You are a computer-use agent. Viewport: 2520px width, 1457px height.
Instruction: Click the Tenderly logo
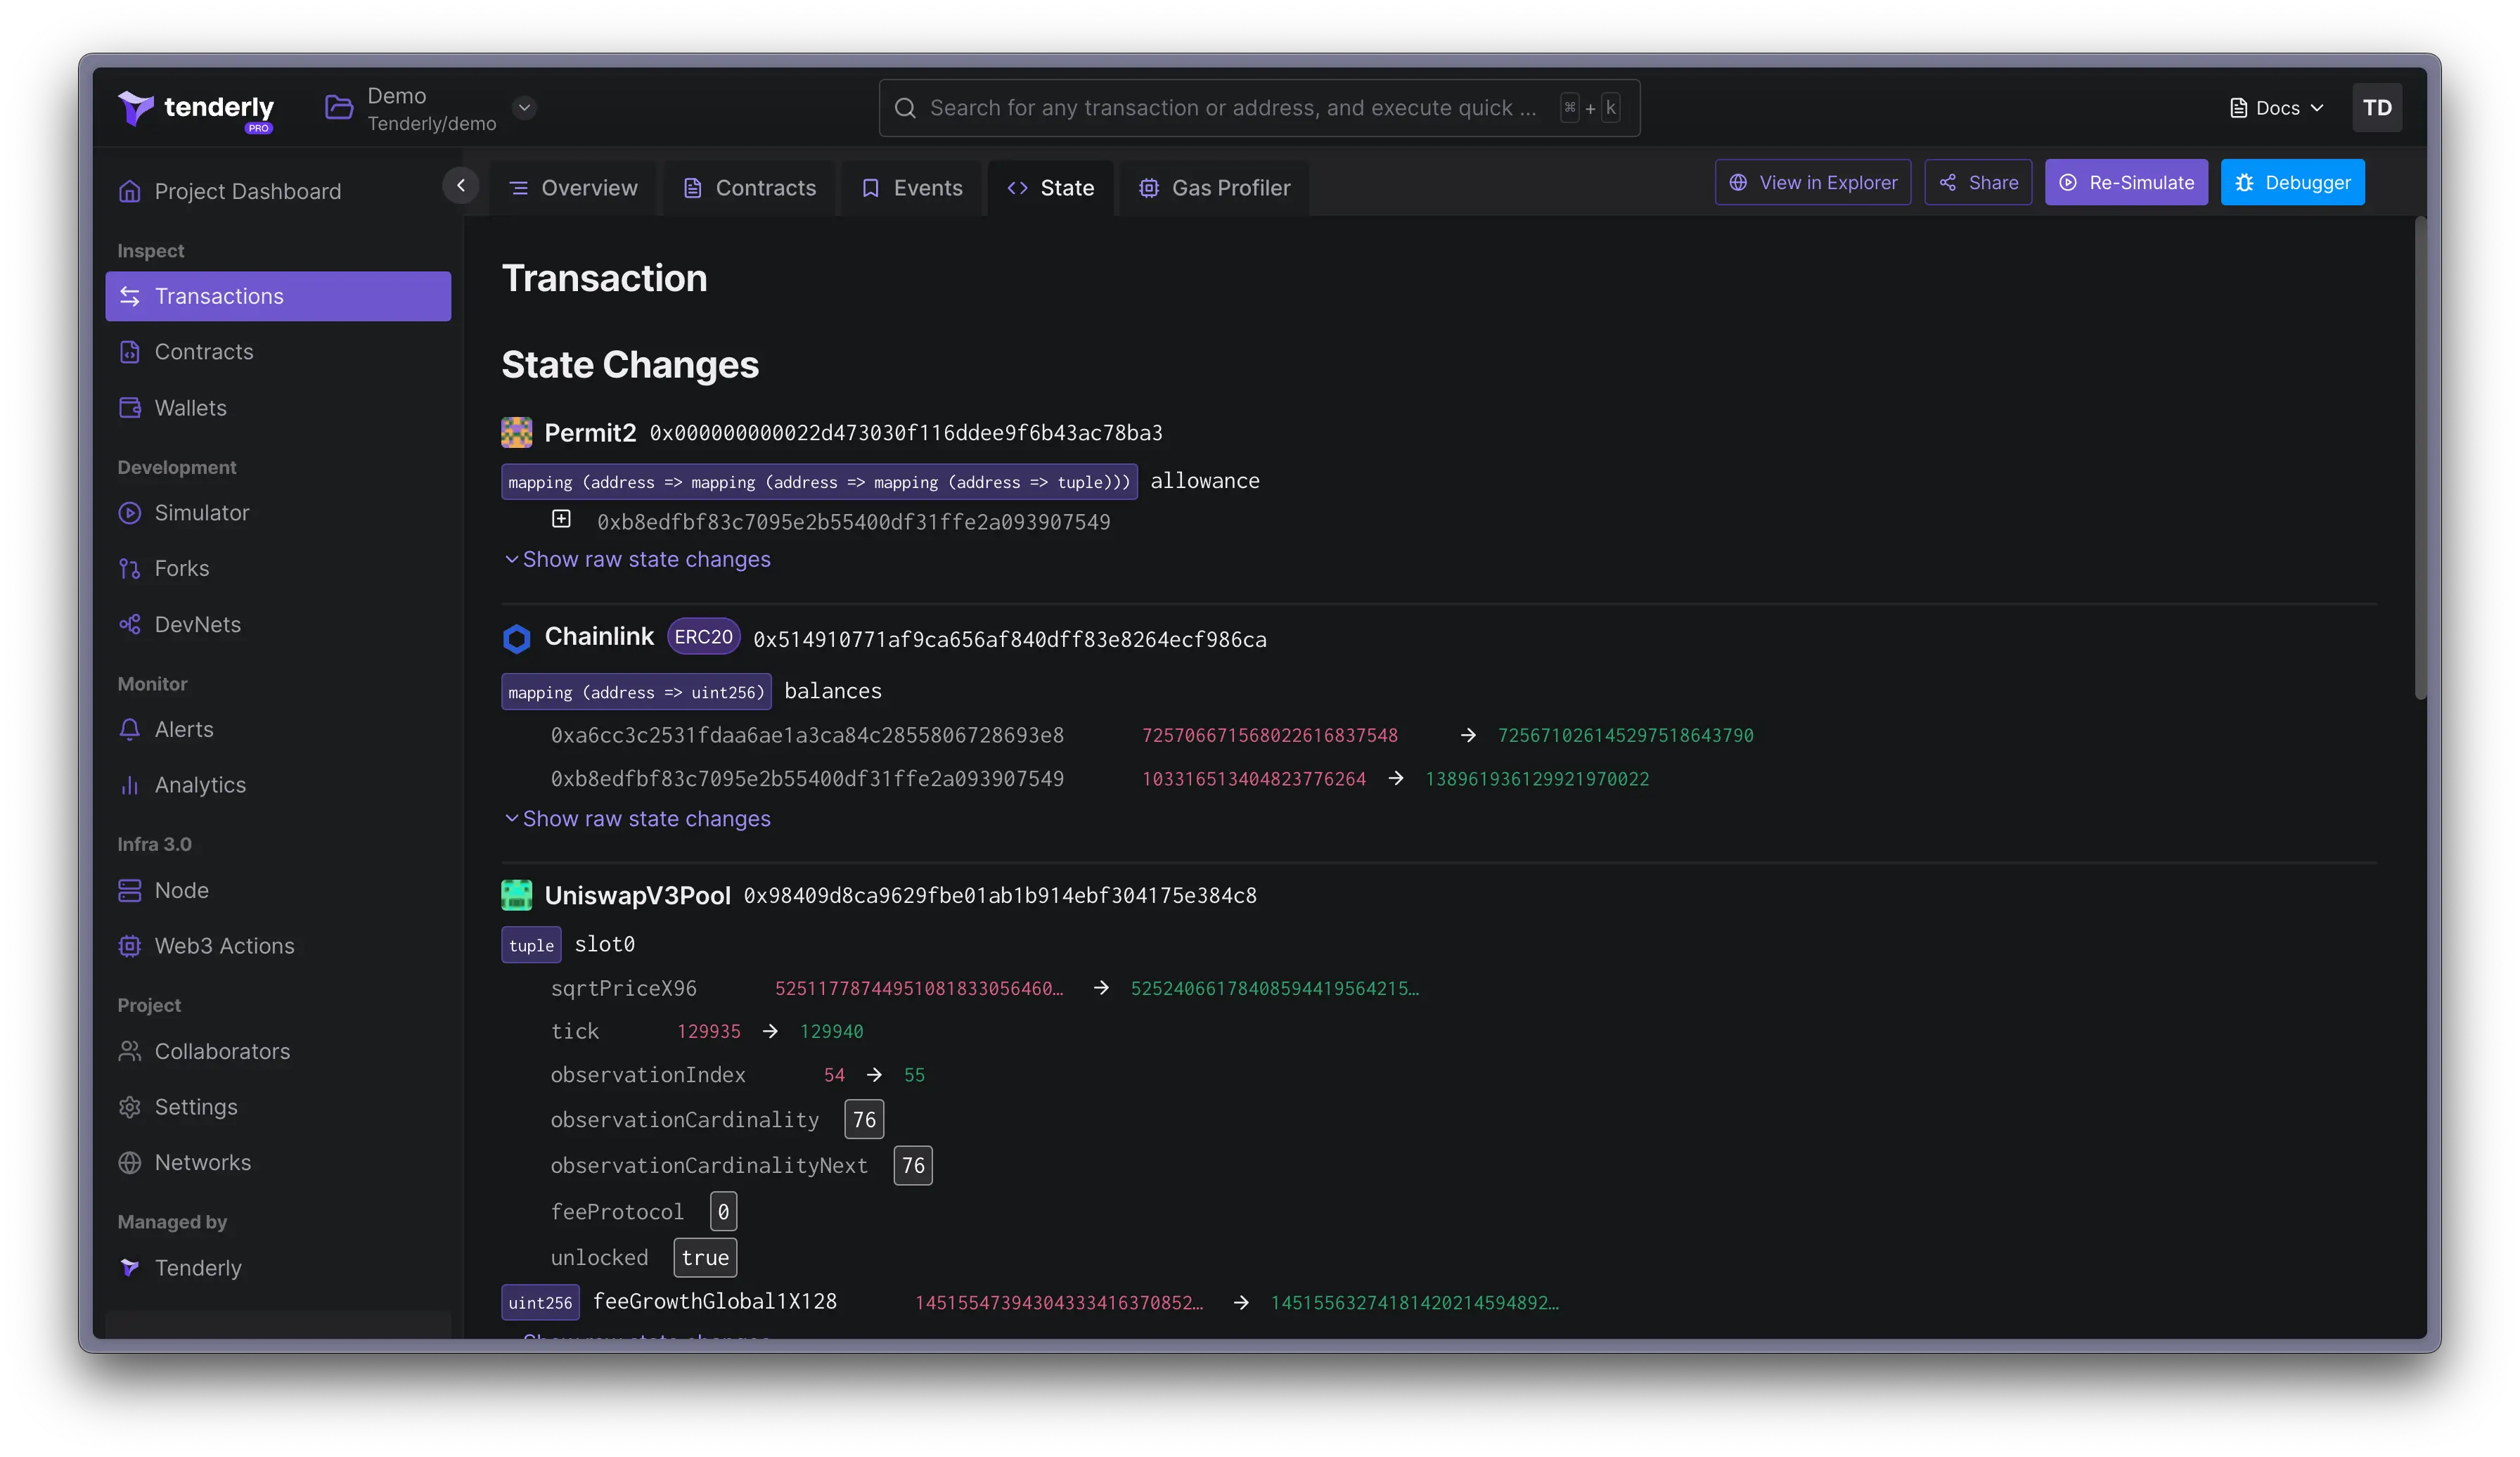tap(196, 108)
